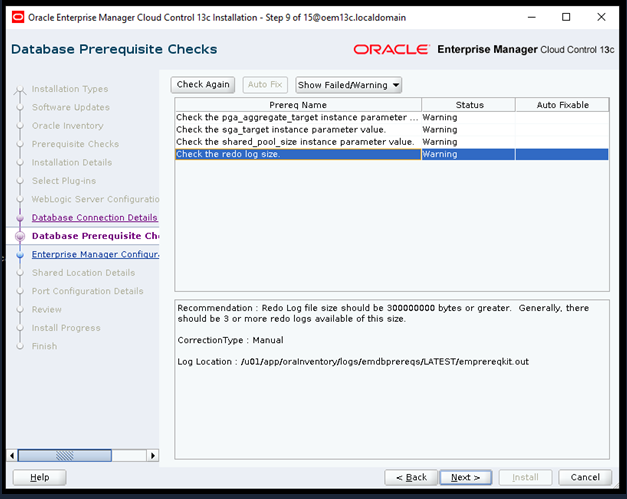Proceed with the Next button

pos(465,477)
